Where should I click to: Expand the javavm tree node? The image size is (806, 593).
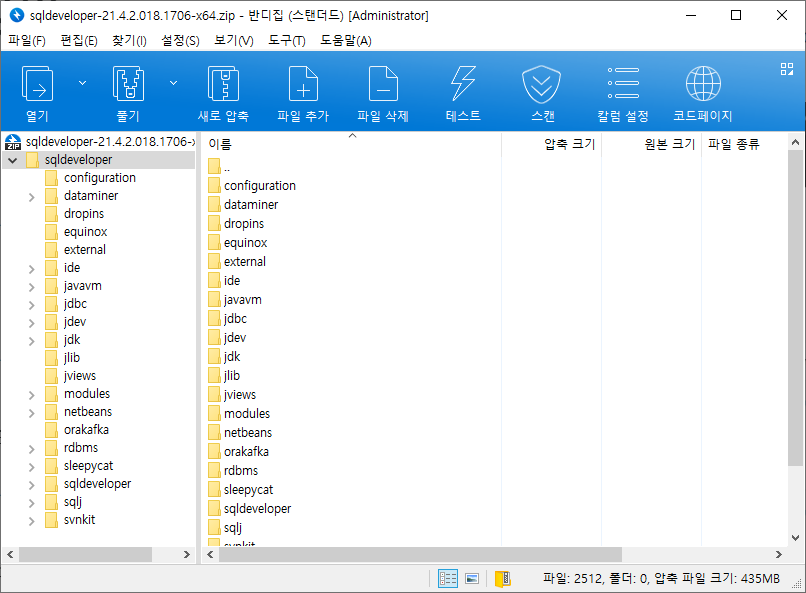coord(31,287)
